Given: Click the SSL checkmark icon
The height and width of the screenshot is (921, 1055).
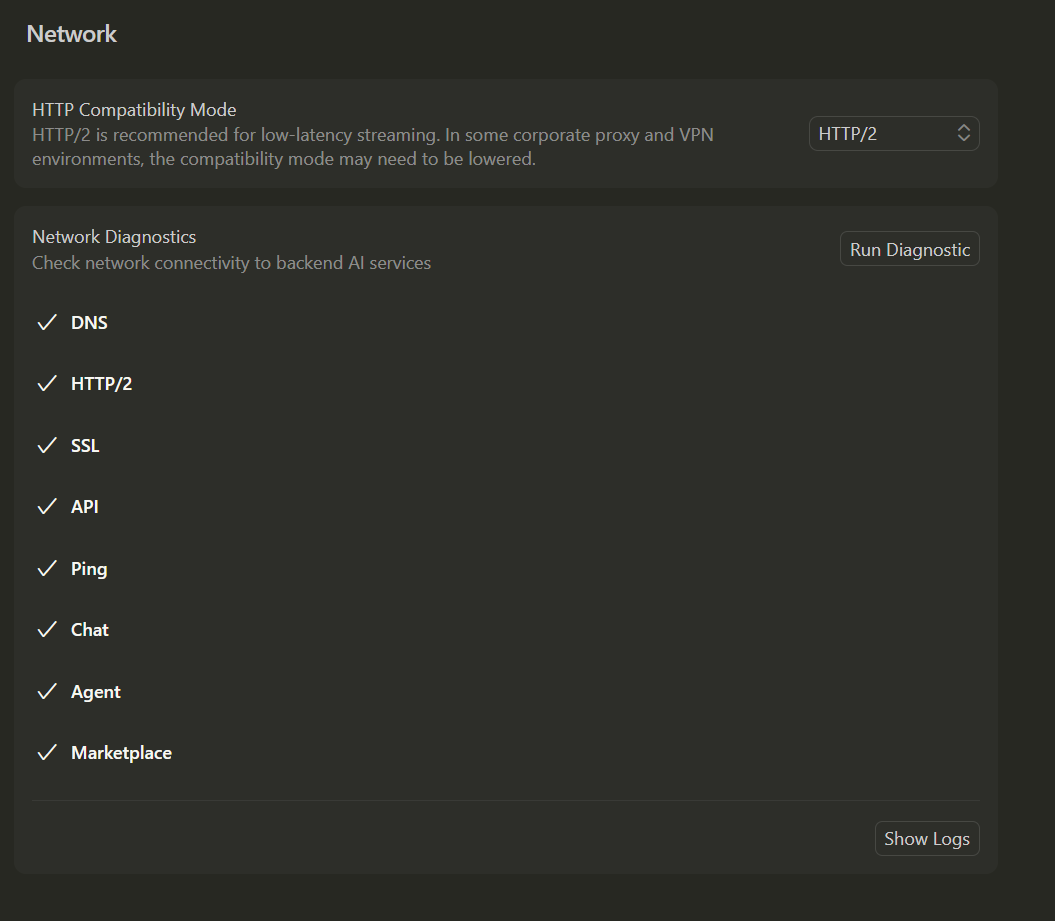Looking at the screenshot, I should pyautogui.click(x=46, y=446).
